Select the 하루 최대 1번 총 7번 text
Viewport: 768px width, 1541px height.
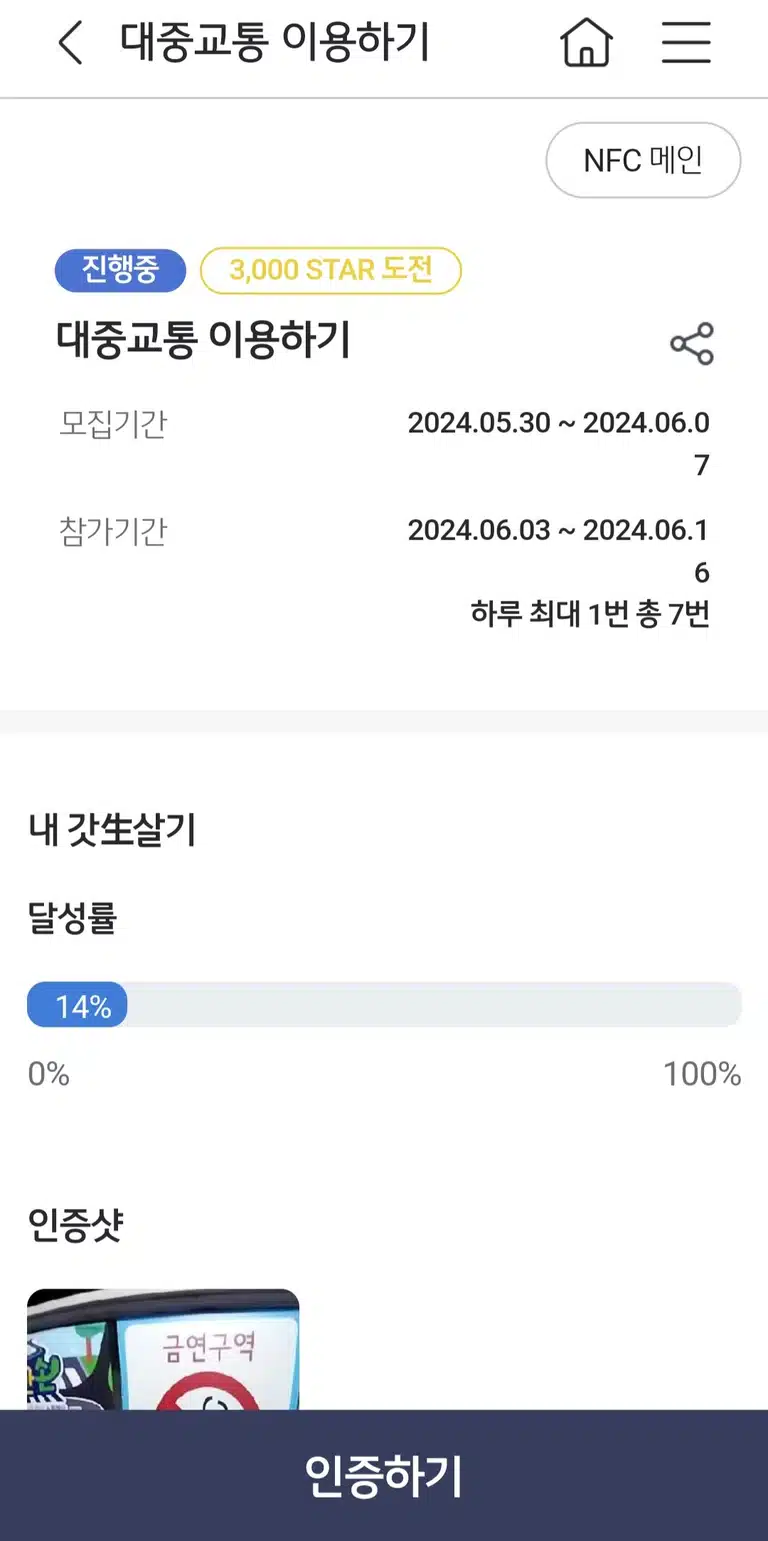(590, 613)
